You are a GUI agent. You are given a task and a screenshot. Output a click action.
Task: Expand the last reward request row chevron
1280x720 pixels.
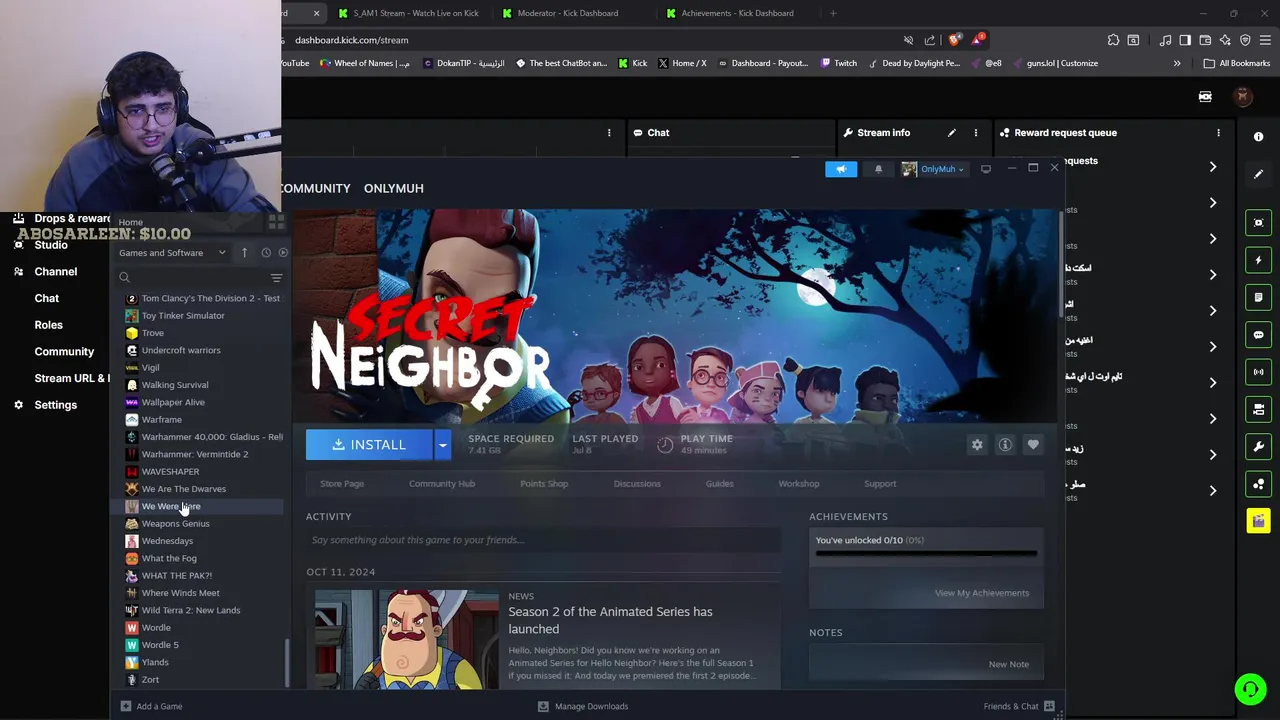1212,491
